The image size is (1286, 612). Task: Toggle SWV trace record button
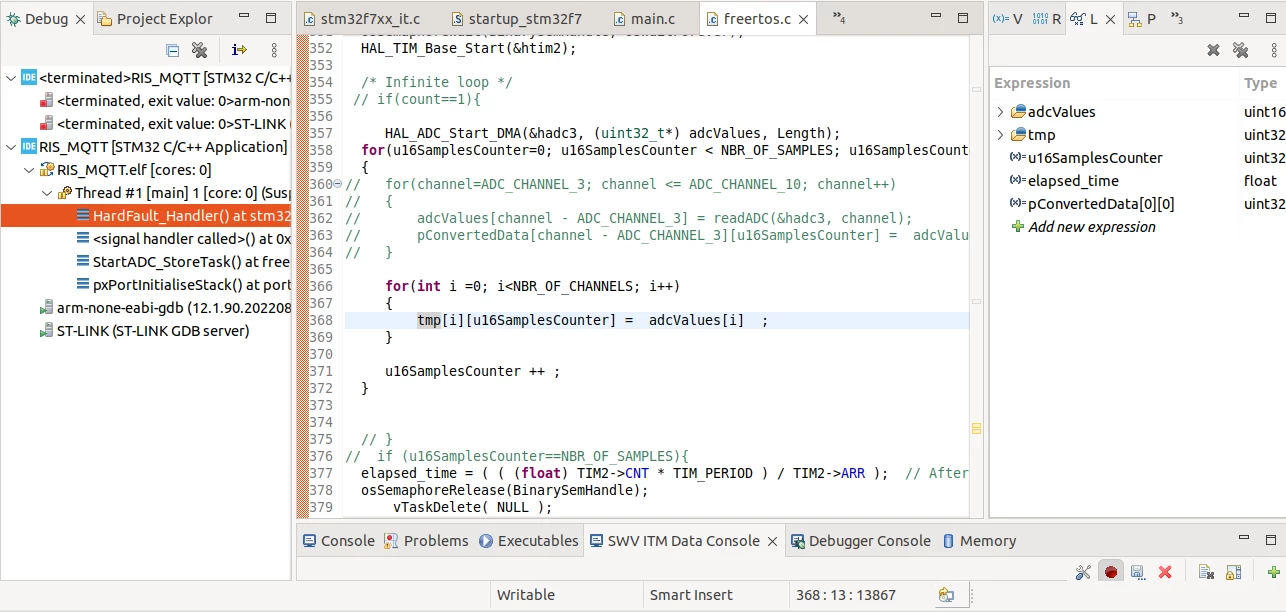[x=1111, y=572]
